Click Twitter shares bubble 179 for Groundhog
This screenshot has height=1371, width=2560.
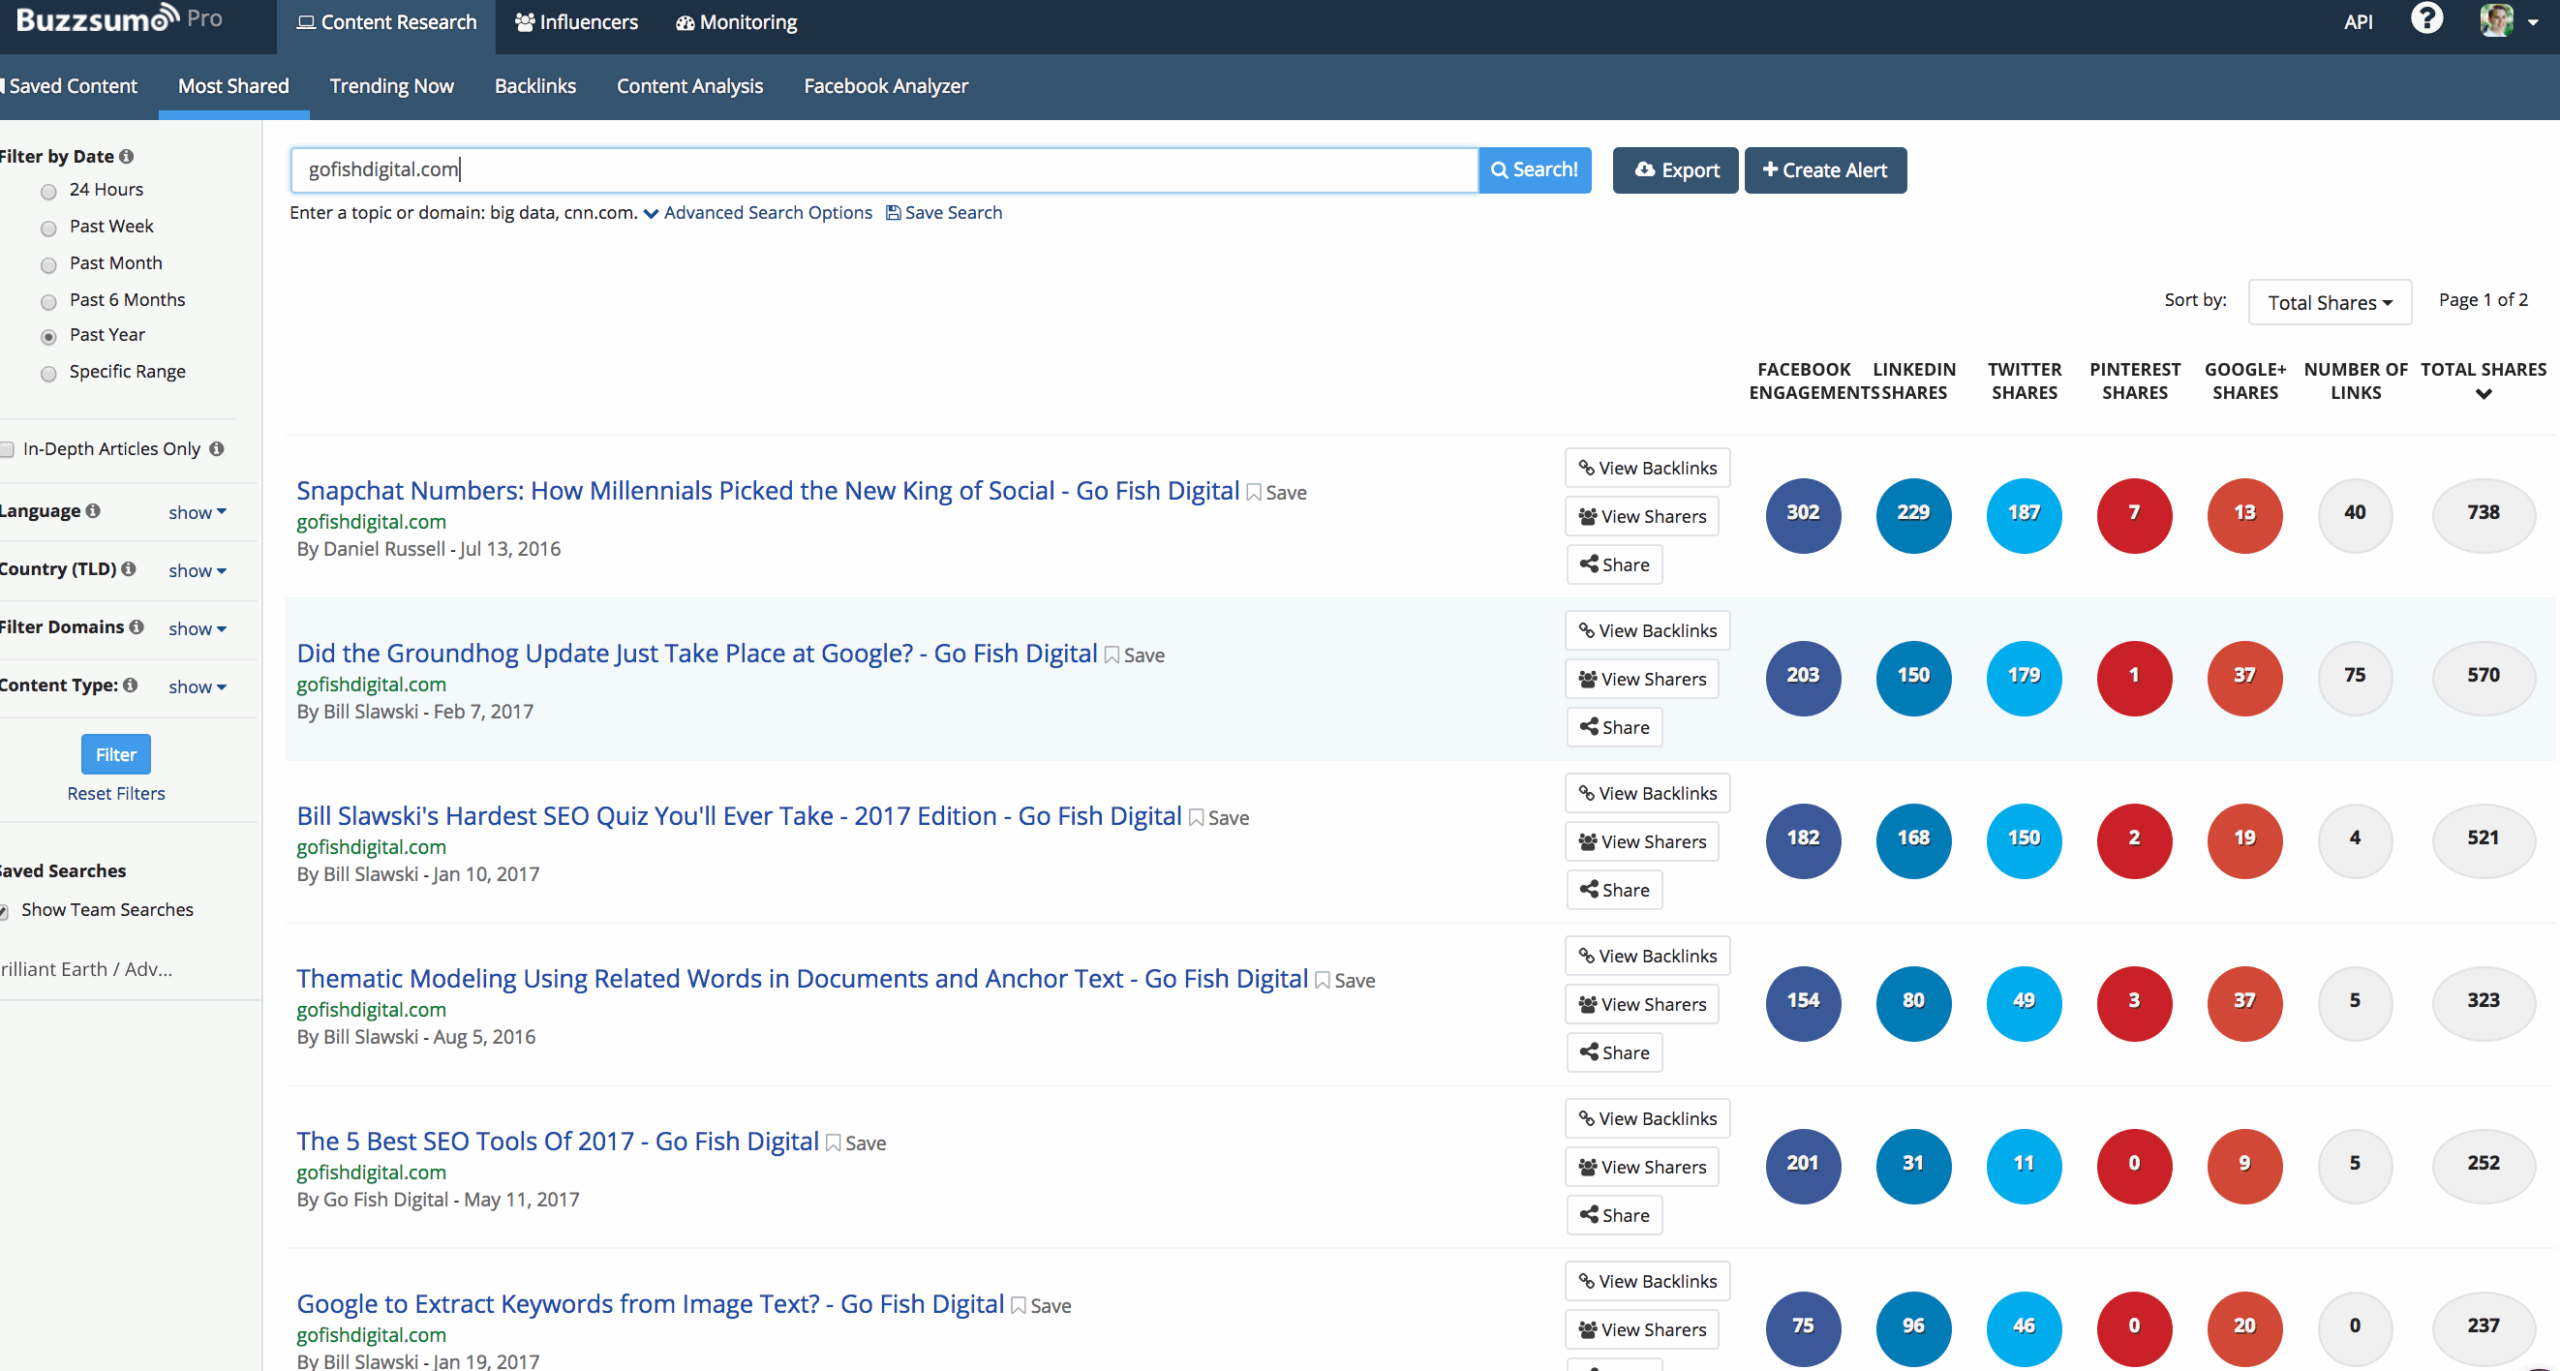2024,677
